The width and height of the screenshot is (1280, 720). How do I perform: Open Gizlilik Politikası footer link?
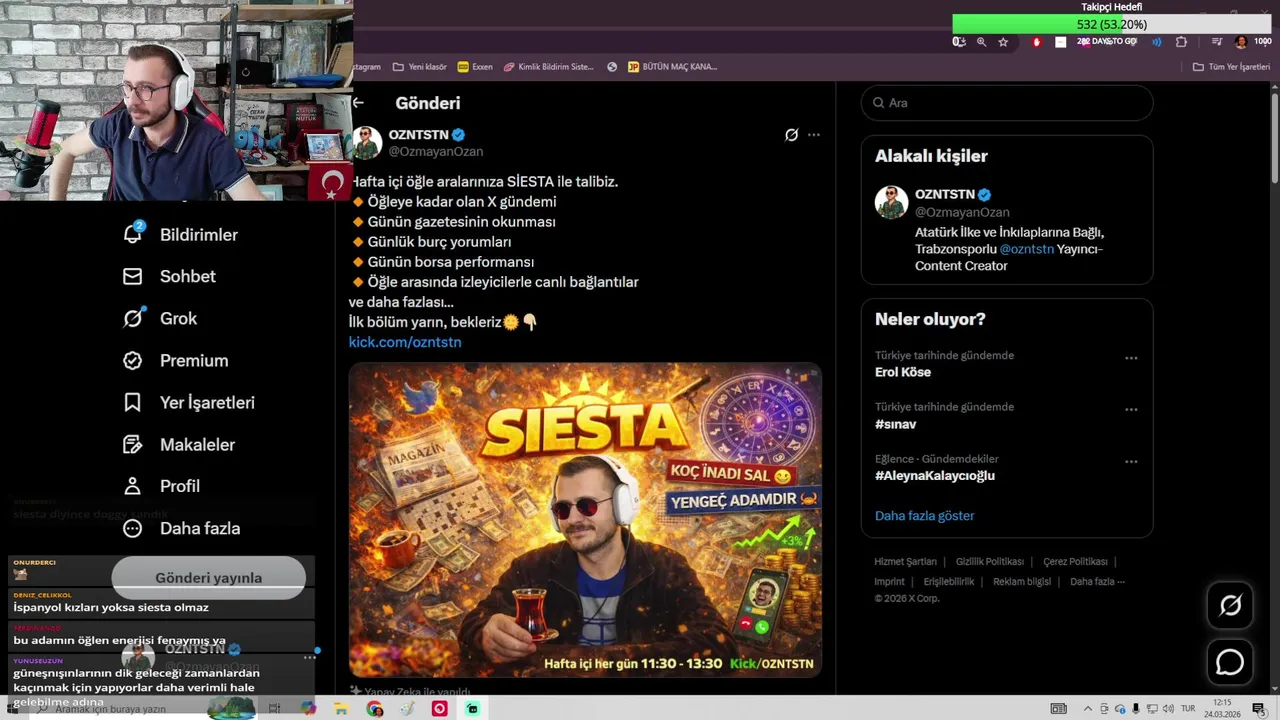click(990, 562)
